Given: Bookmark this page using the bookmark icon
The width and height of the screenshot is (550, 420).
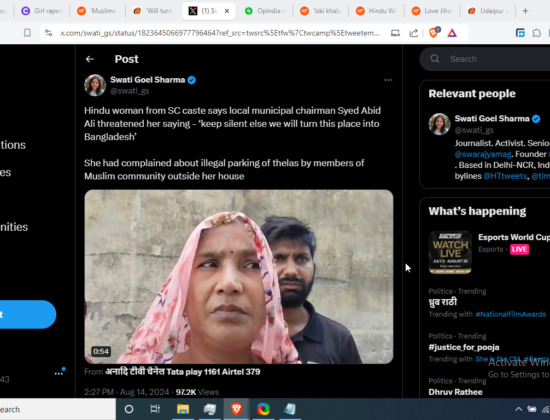Looking at the screenshot, I should [x=27, y=33].
